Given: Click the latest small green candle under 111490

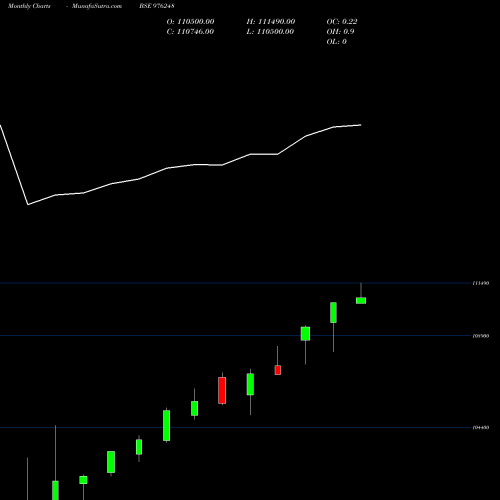Looking at the screenshot, I should (x=361, y=300).
